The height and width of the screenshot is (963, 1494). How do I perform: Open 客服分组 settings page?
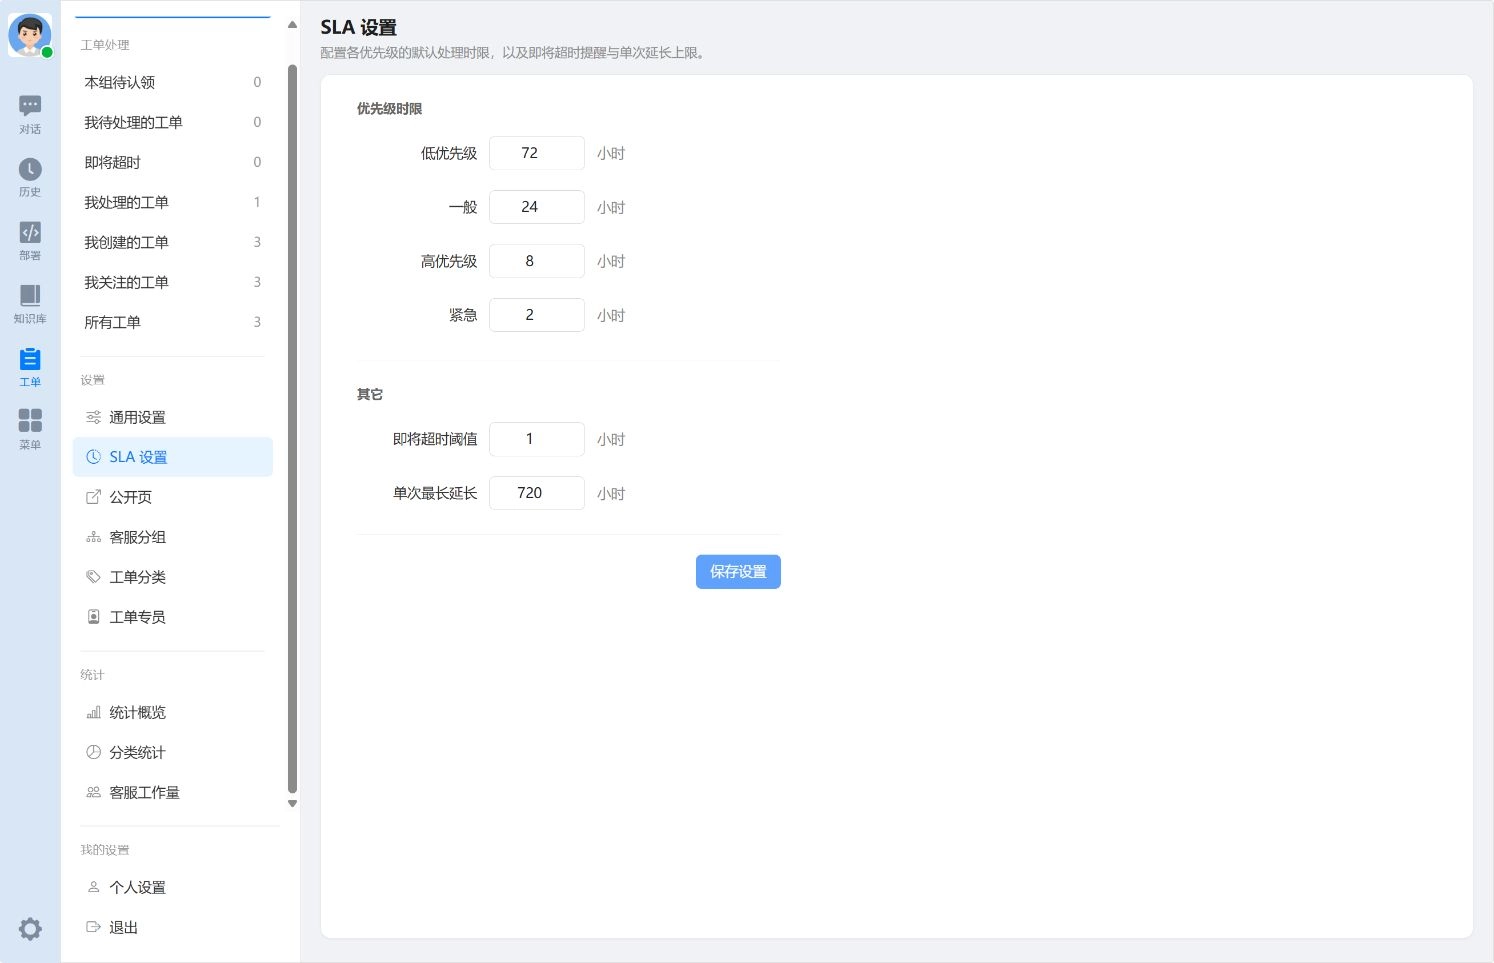[x=173, y=537]
